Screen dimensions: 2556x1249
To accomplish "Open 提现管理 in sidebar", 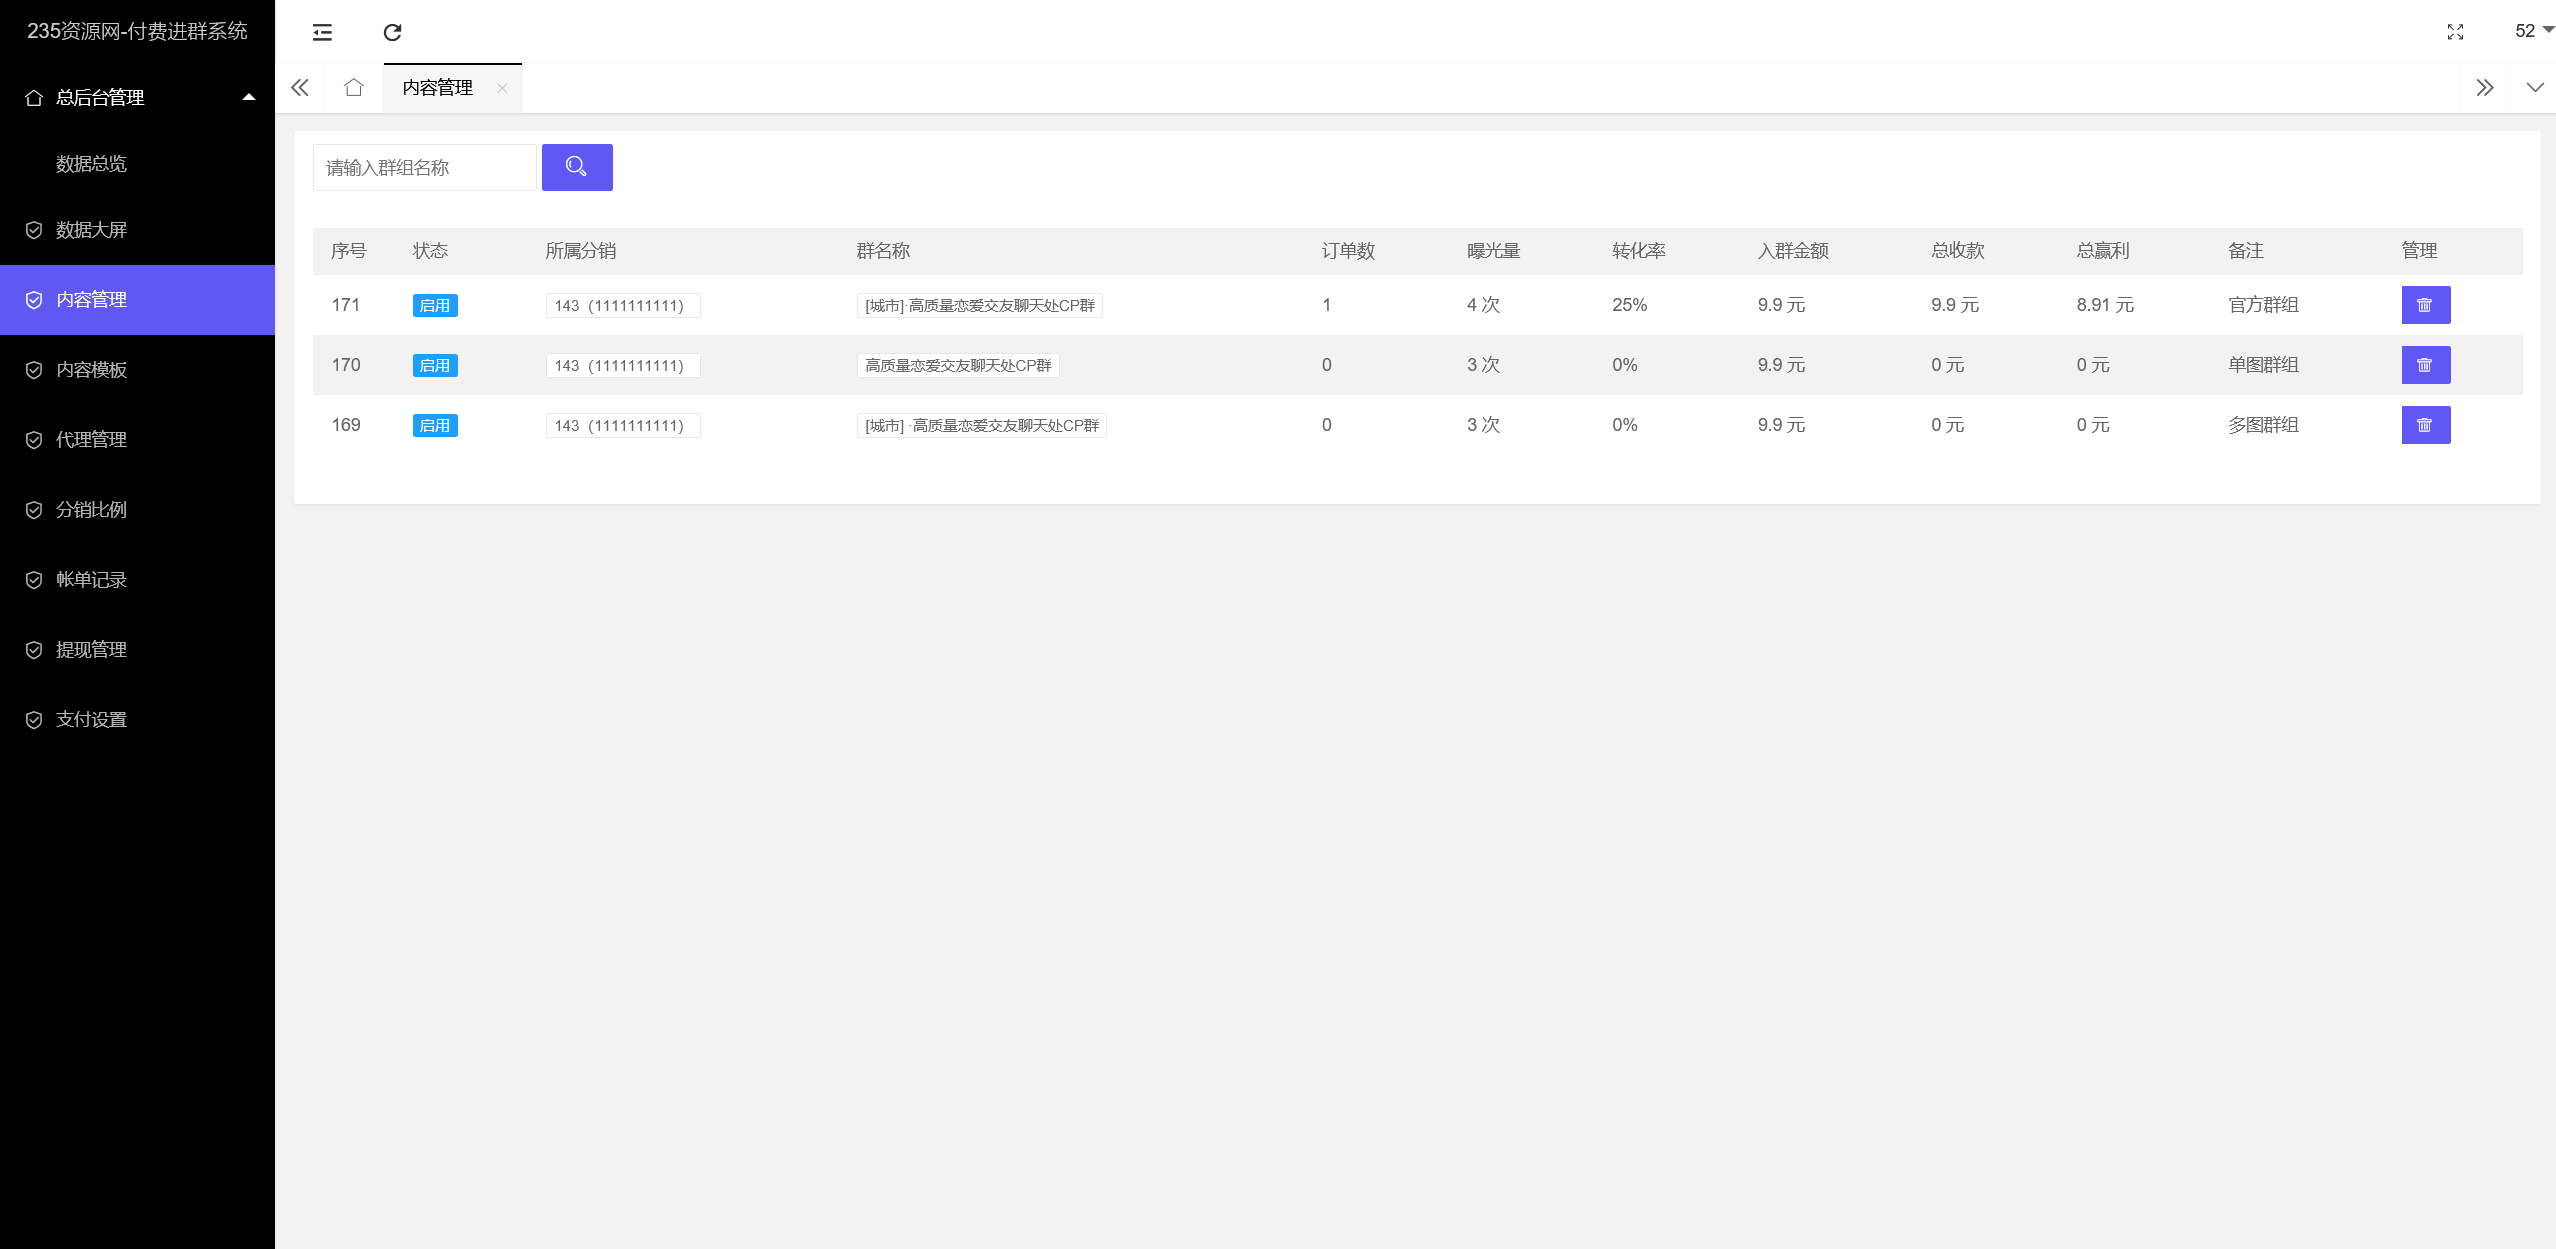I will point(91,650).
